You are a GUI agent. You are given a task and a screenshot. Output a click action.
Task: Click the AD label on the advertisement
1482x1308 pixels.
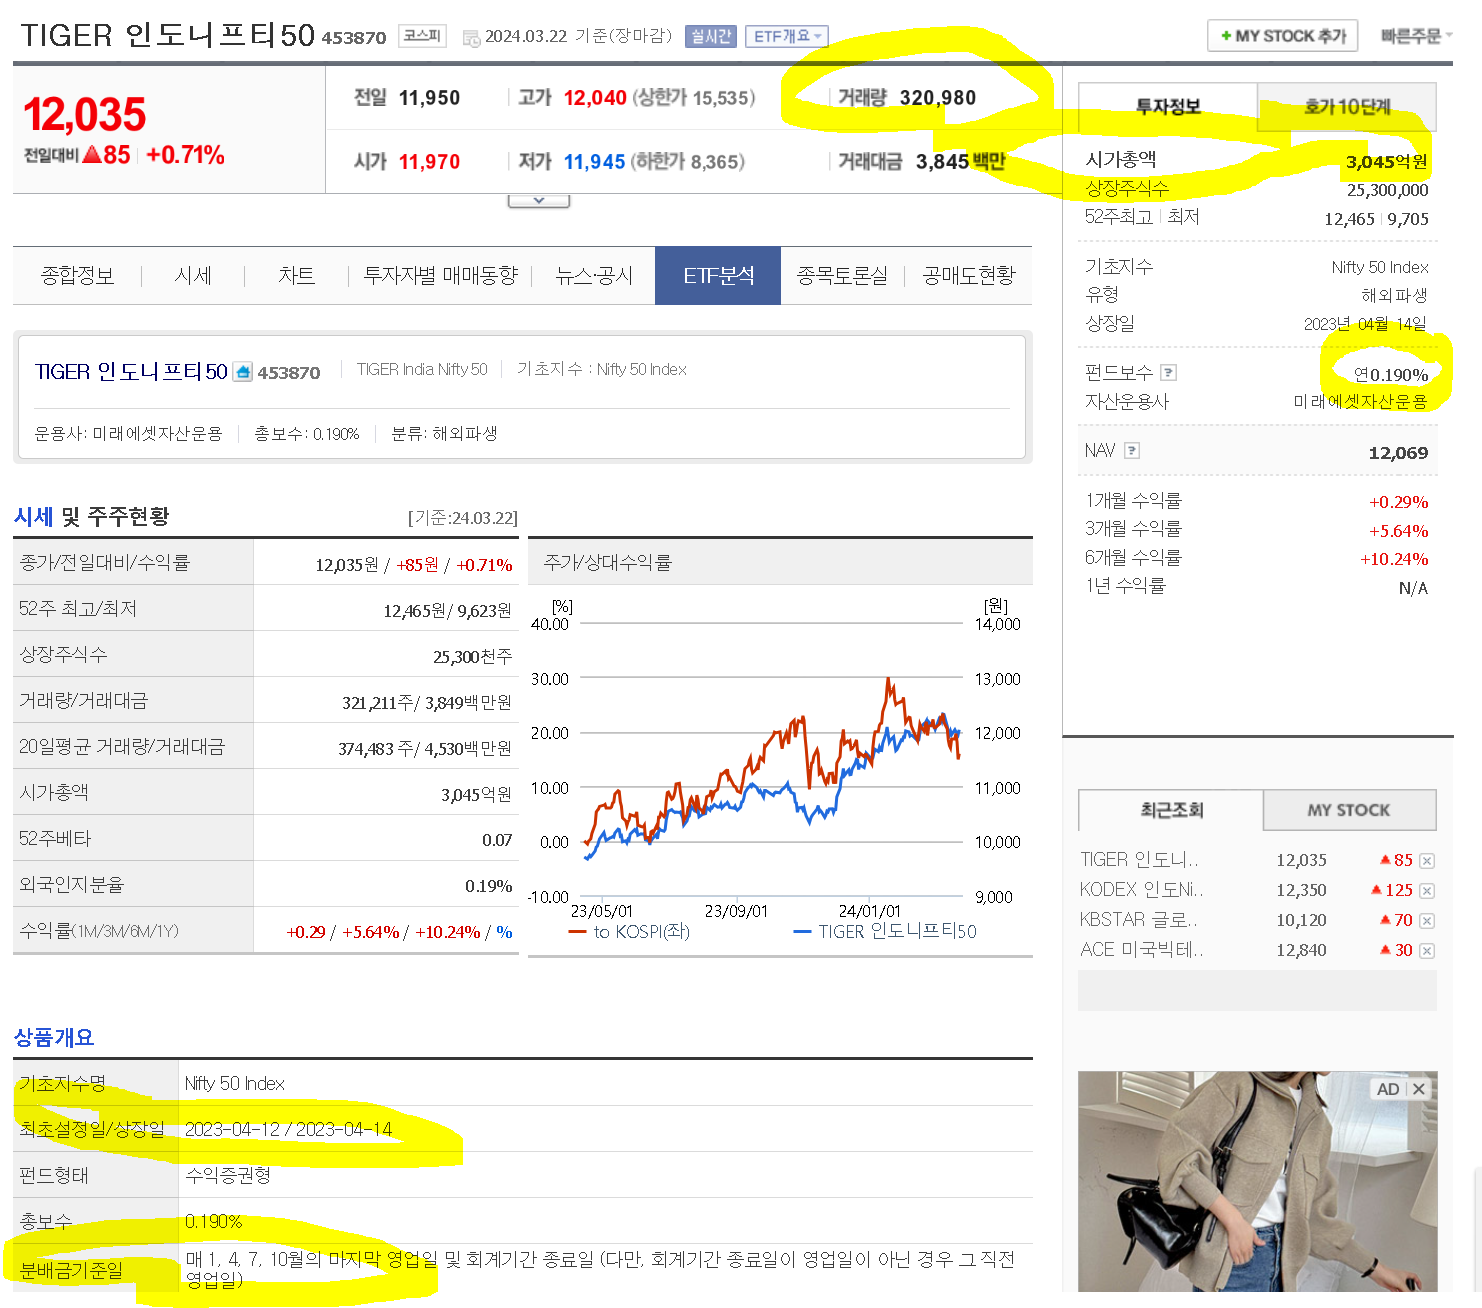point(1388,1089)
